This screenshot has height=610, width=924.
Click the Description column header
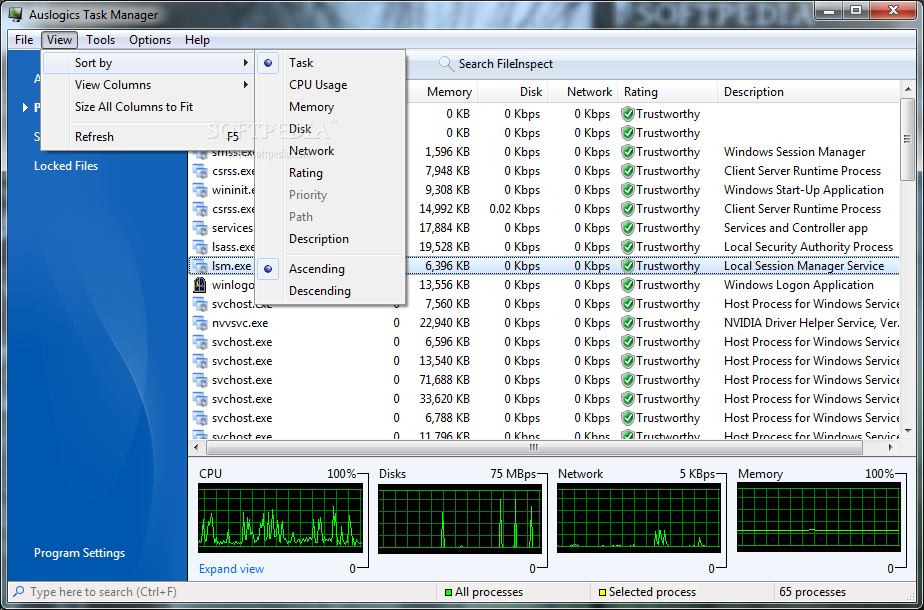(808, 92)
